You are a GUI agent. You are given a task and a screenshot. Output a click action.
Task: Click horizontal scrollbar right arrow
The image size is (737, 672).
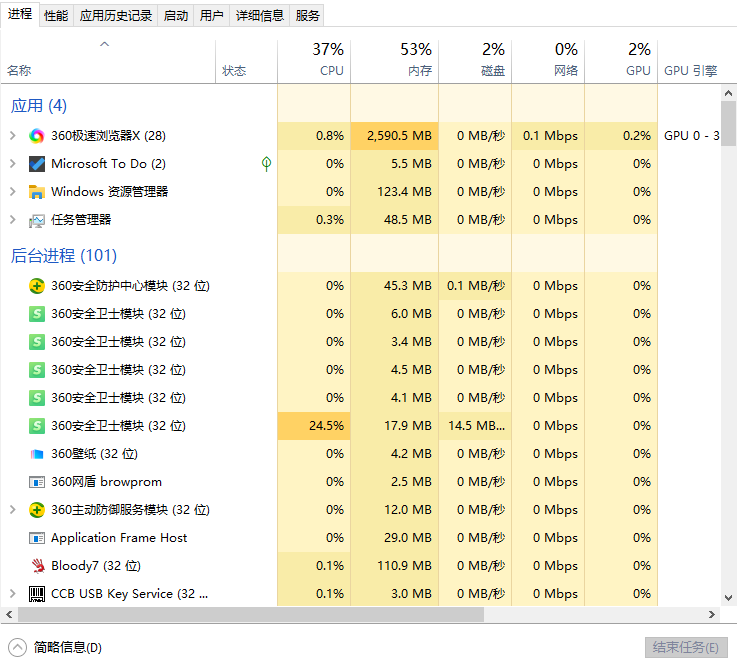pyautogui.click(x=712, y=614)
